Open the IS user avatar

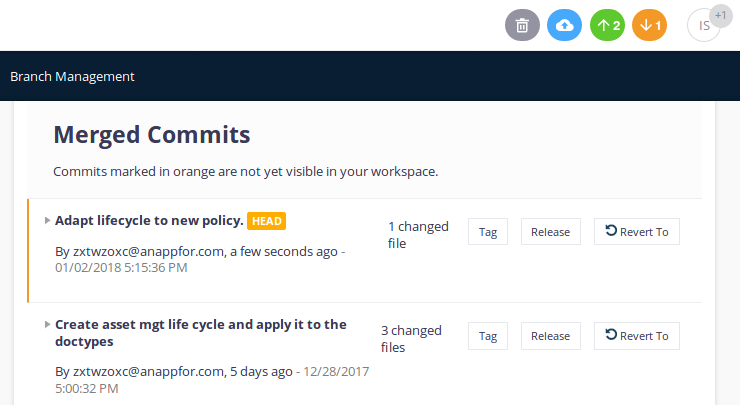(x=703, y=25)
